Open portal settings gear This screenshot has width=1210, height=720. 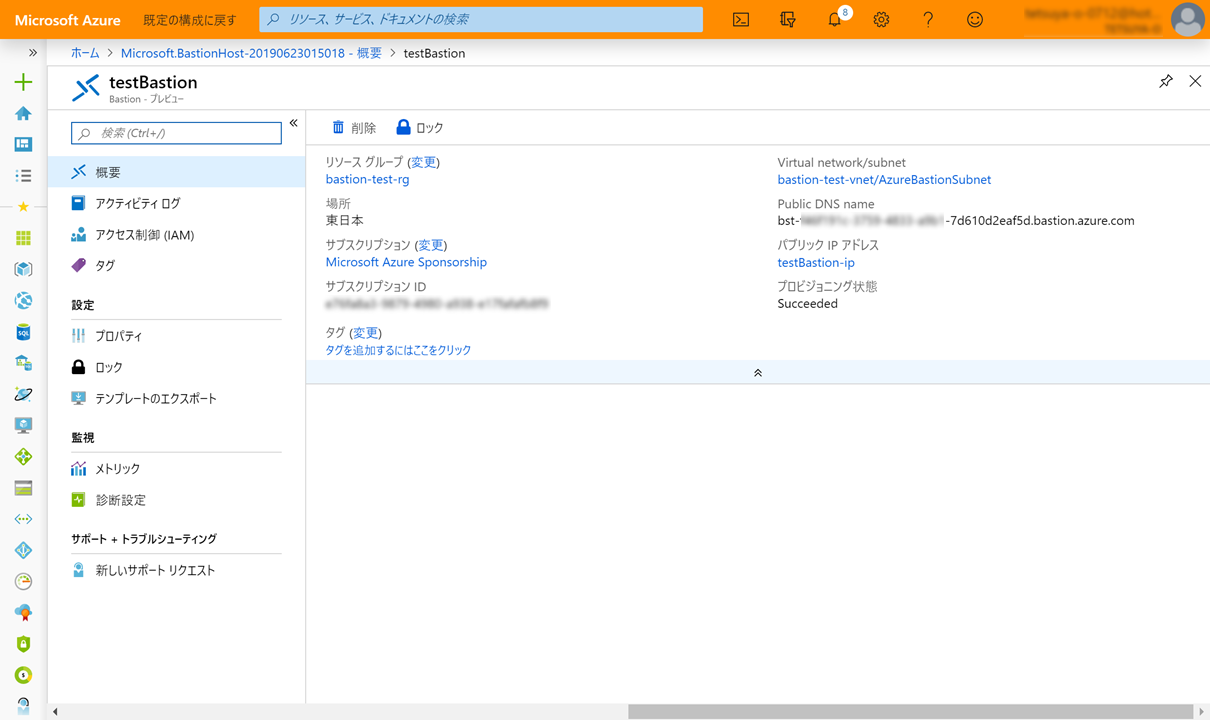click(881, 19)
